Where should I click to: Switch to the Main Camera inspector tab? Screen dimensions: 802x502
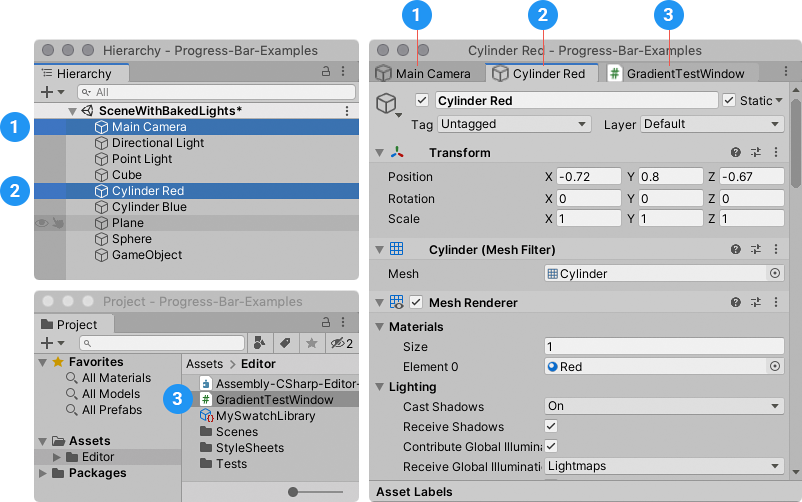point(426,73)
